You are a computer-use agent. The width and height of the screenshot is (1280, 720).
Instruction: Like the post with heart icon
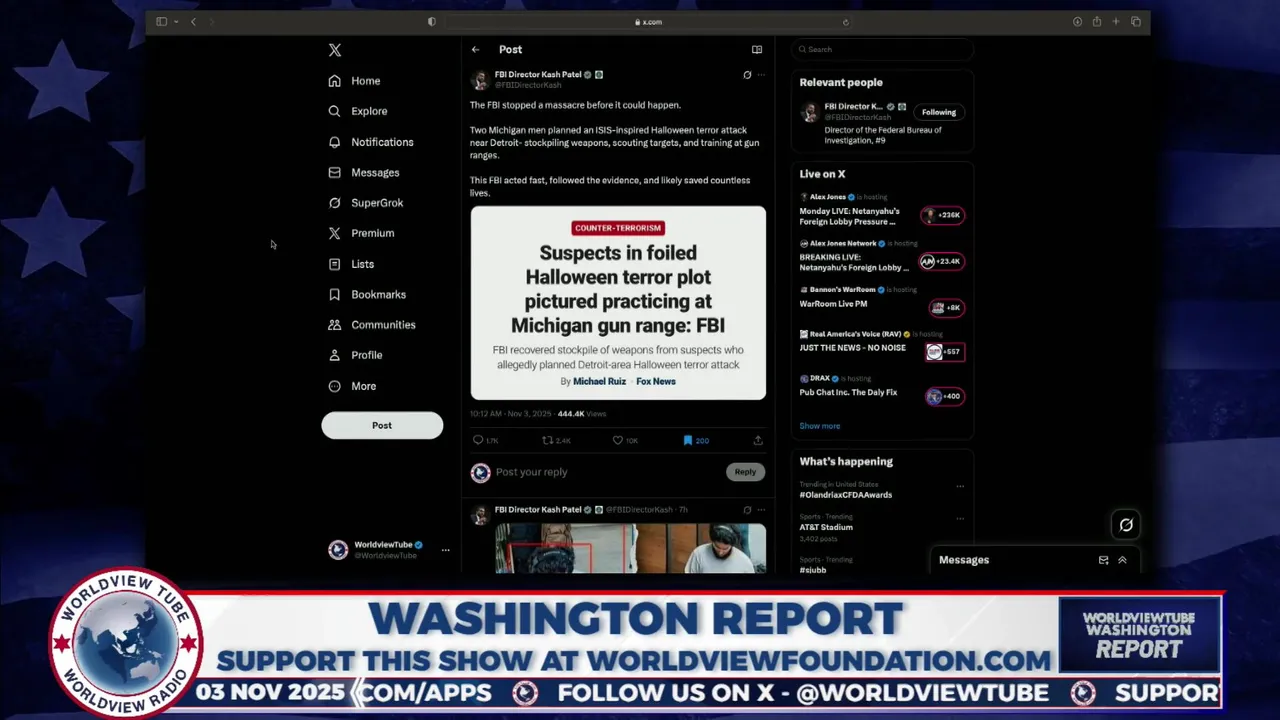618,440
